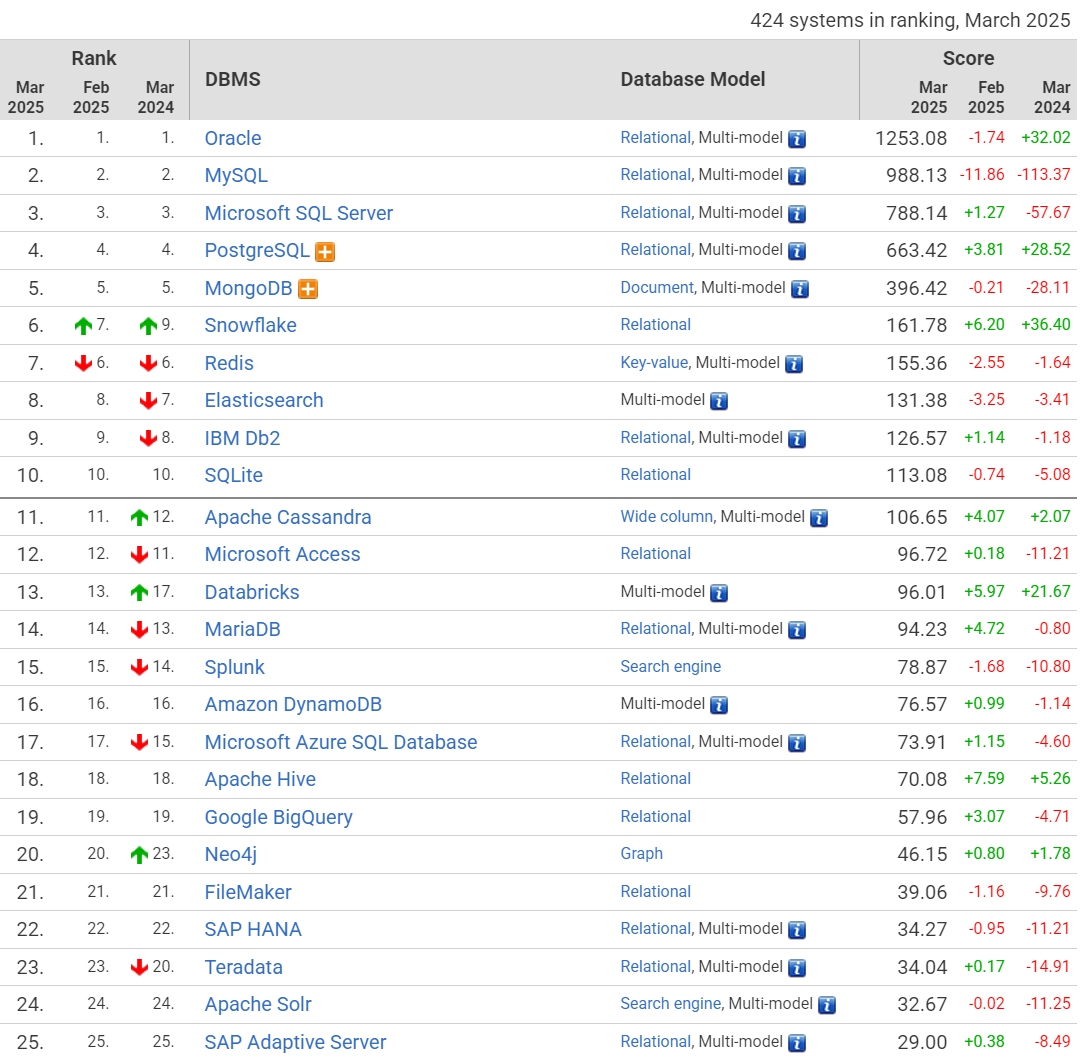Open the Elasticsearch DBMS link
This screenshot has width=1083, height=1059.
click(x=264, y=401)
